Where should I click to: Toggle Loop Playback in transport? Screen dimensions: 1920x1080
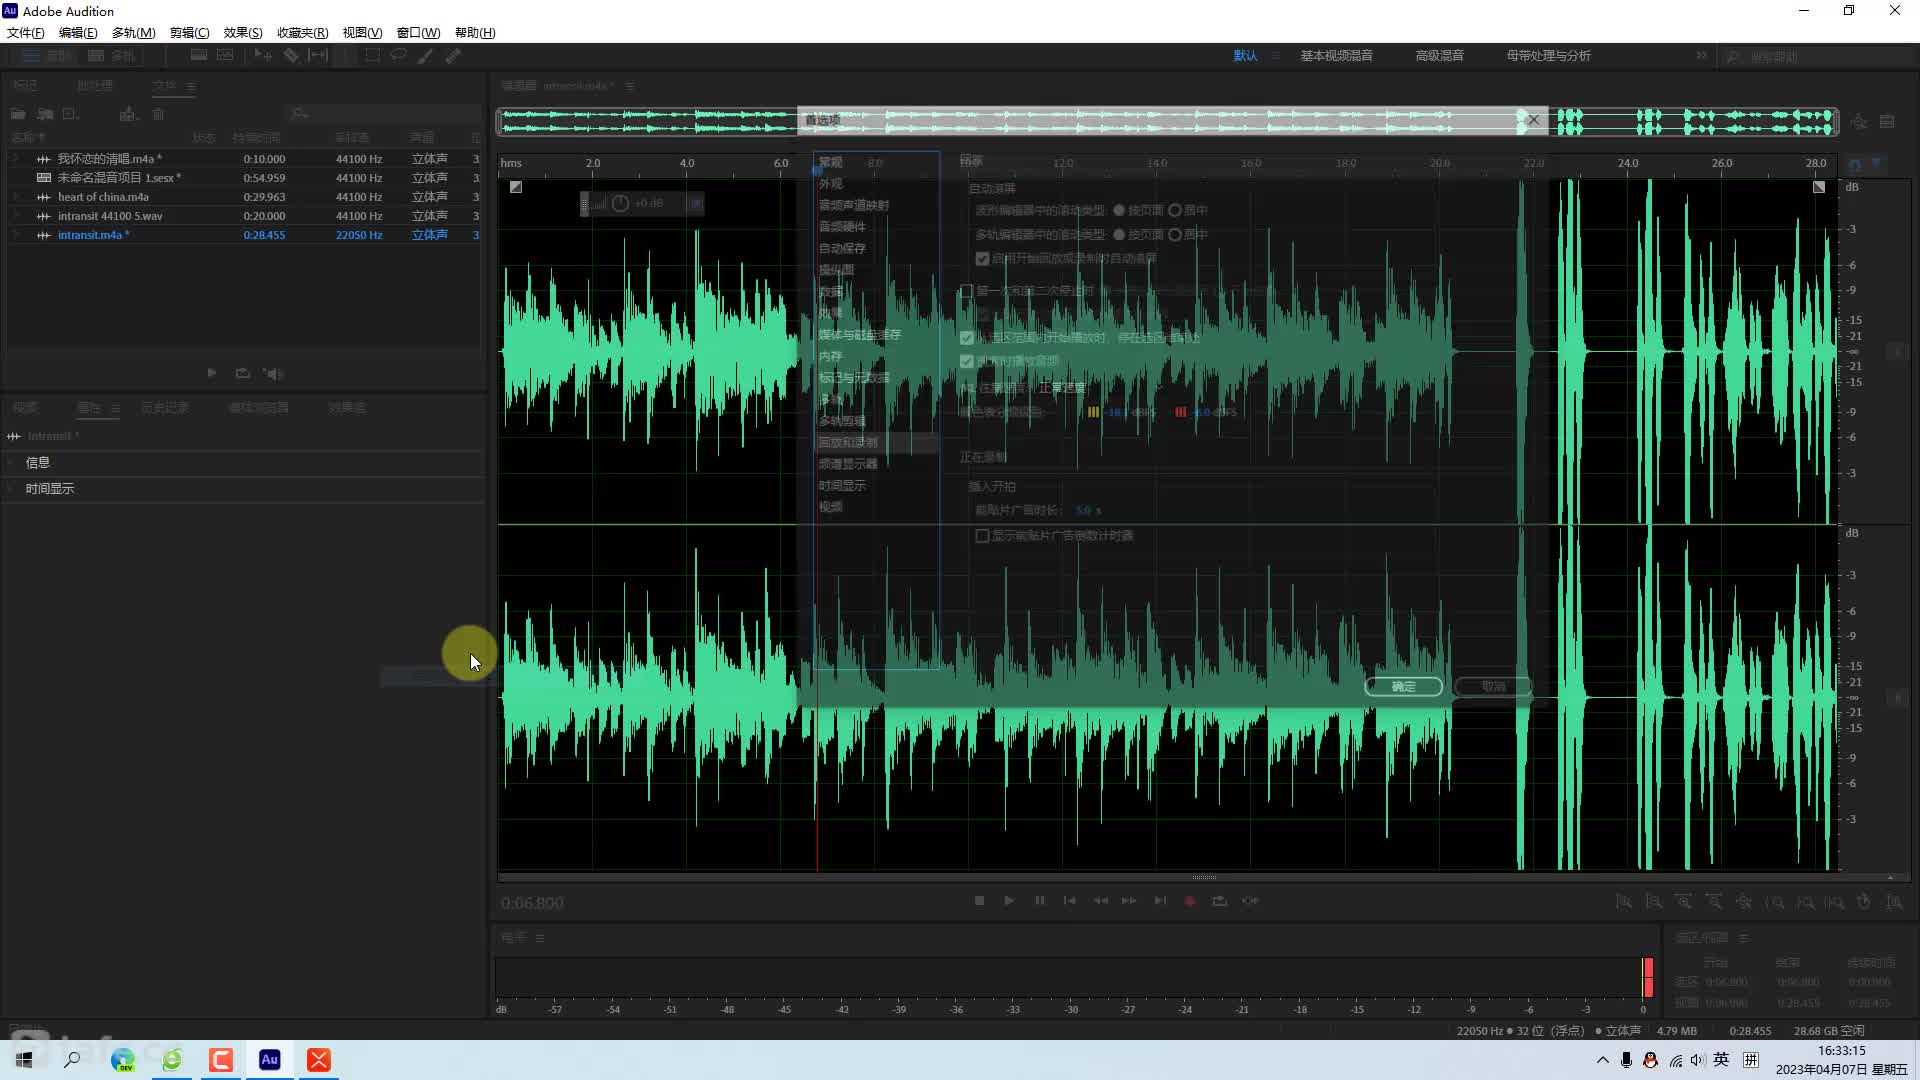1219,900
